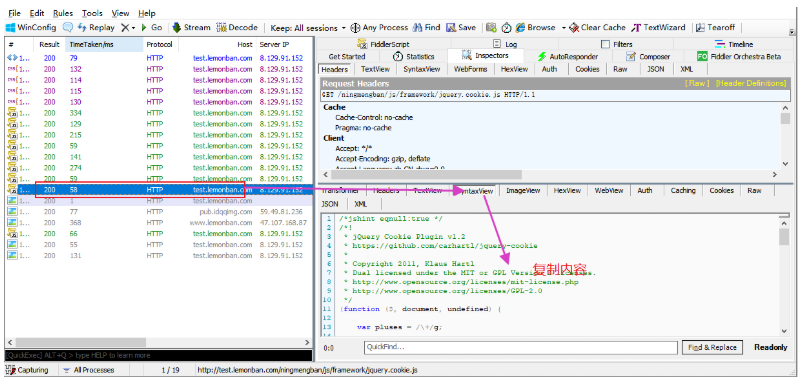Open the Filters tab
This screenshot has height=380, width=801.
tap(616, 44)
